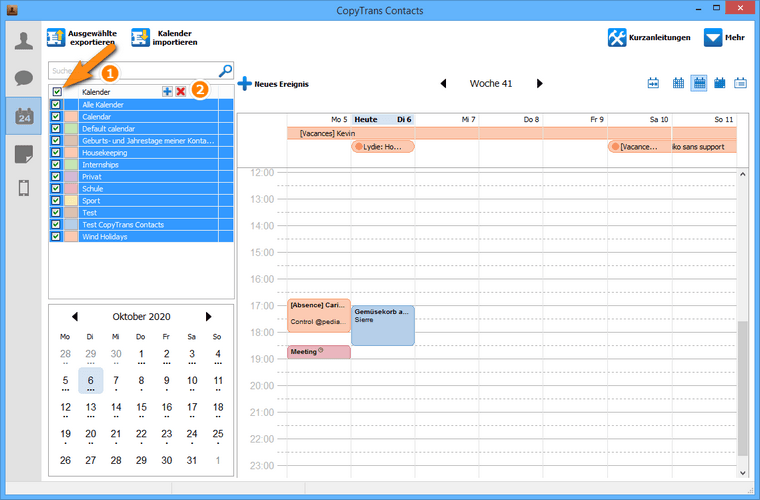
Task: Open the Messages speech bubble section
Action: pos(23,78)
